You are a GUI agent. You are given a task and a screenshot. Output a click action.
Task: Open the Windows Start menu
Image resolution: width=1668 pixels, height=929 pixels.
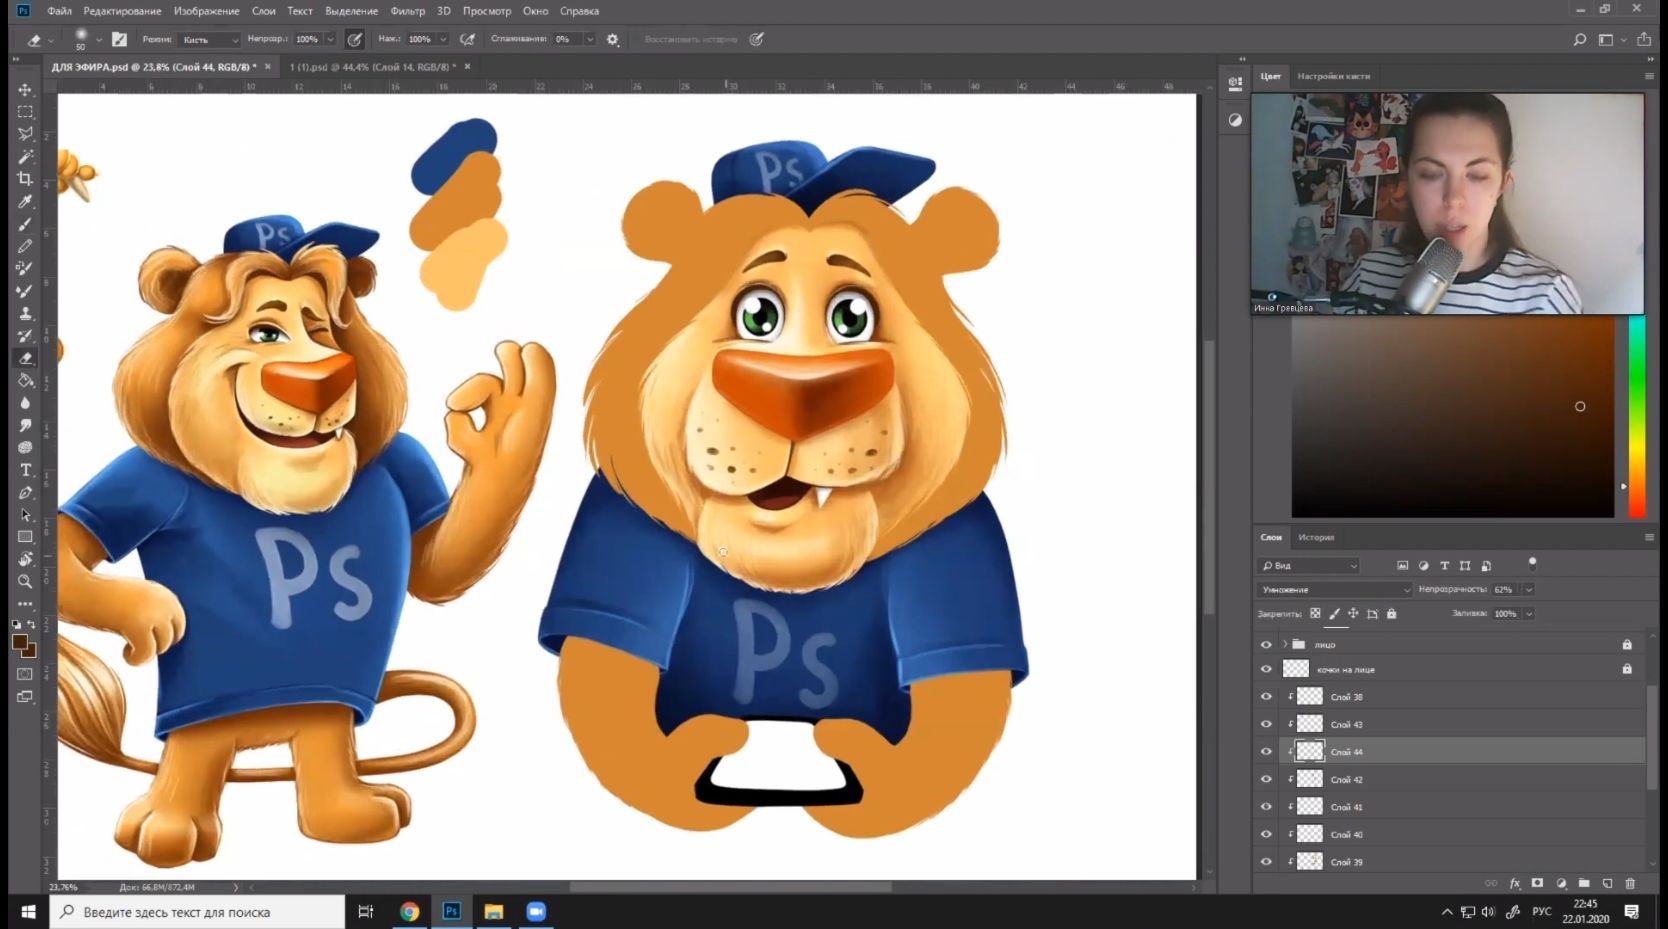tap(28, 912)
